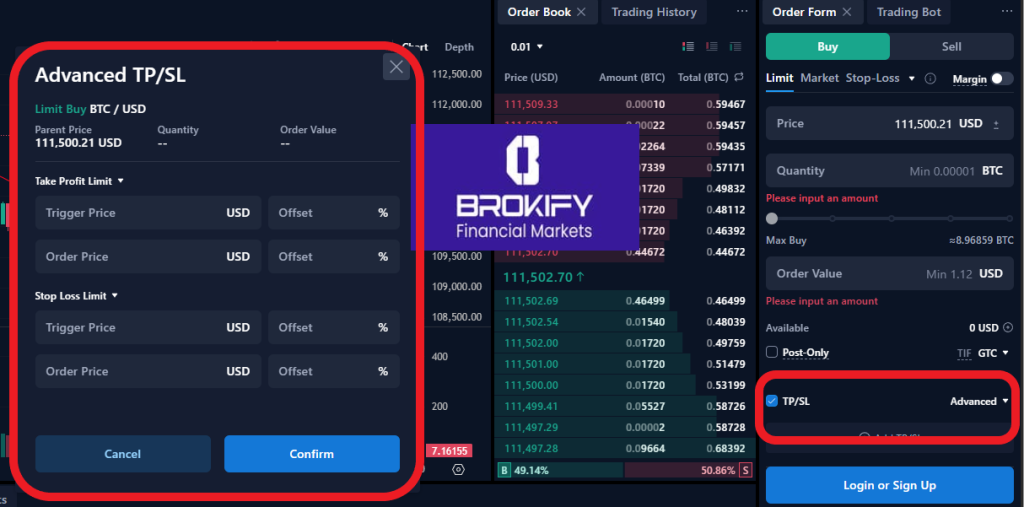Enable the Post-Only checkbox
This screenshot has width=1024, height=507.
pos(772,352)
